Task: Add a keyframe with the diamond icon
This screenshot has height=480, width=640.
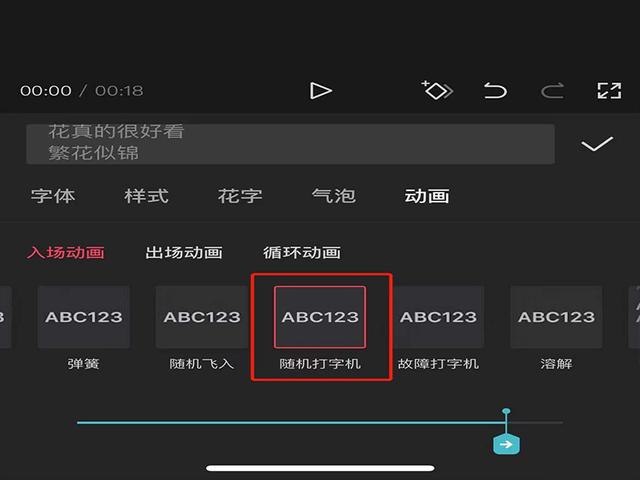Action: 437,90
